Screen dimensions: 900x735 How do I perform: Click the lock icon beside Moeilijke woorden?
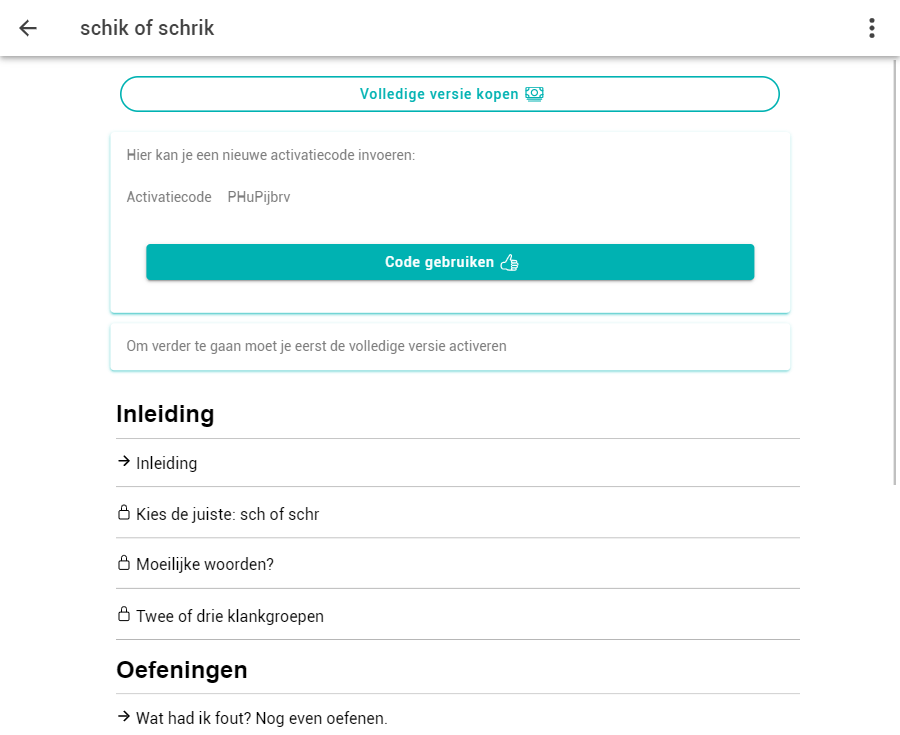[x=124, y=563]
